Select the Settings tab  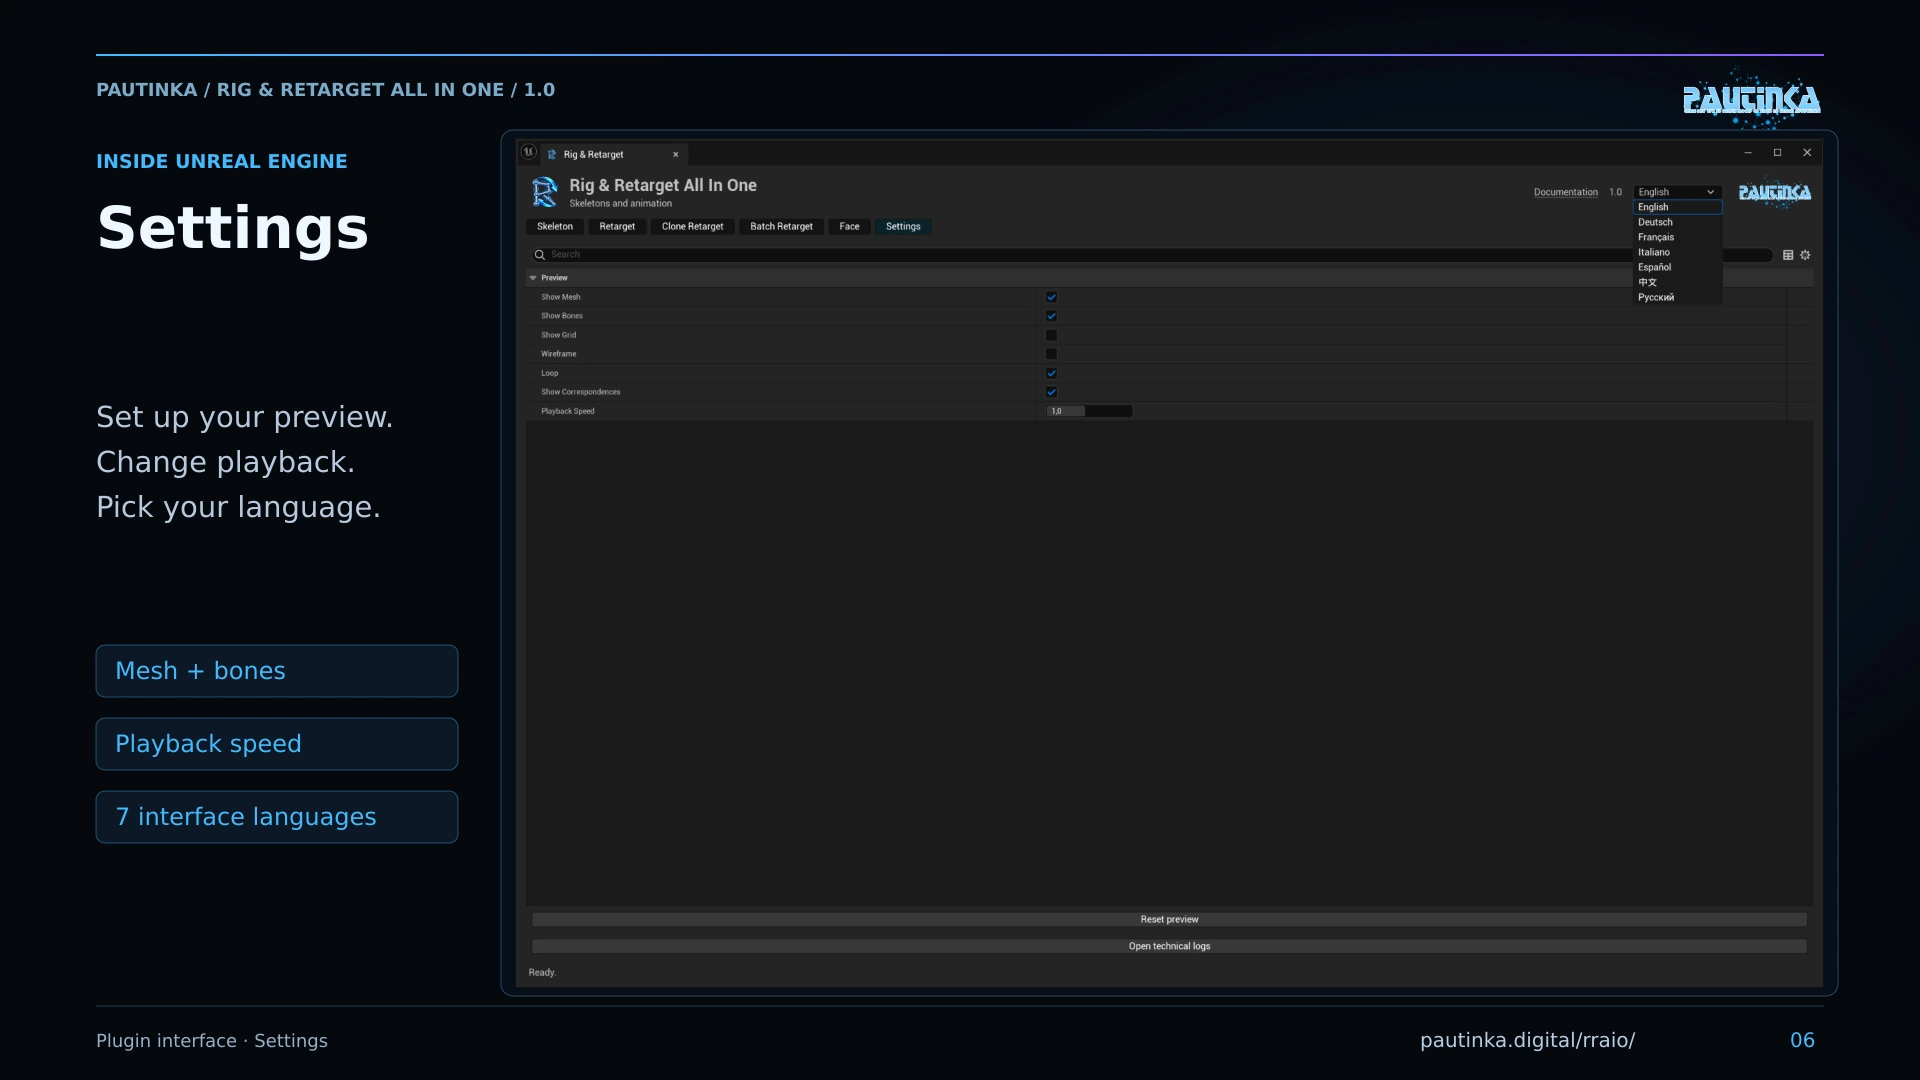click(903, 227)
